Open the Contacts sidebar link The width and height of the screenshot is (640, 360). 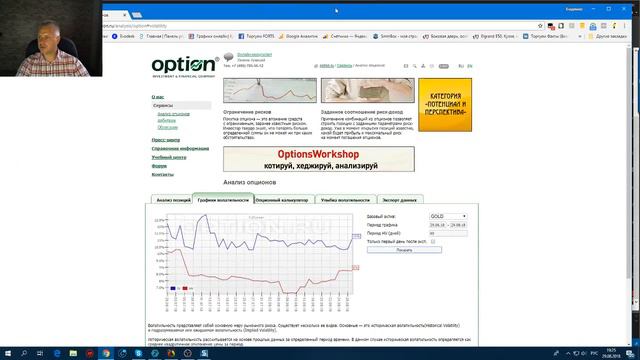[162, 174]
